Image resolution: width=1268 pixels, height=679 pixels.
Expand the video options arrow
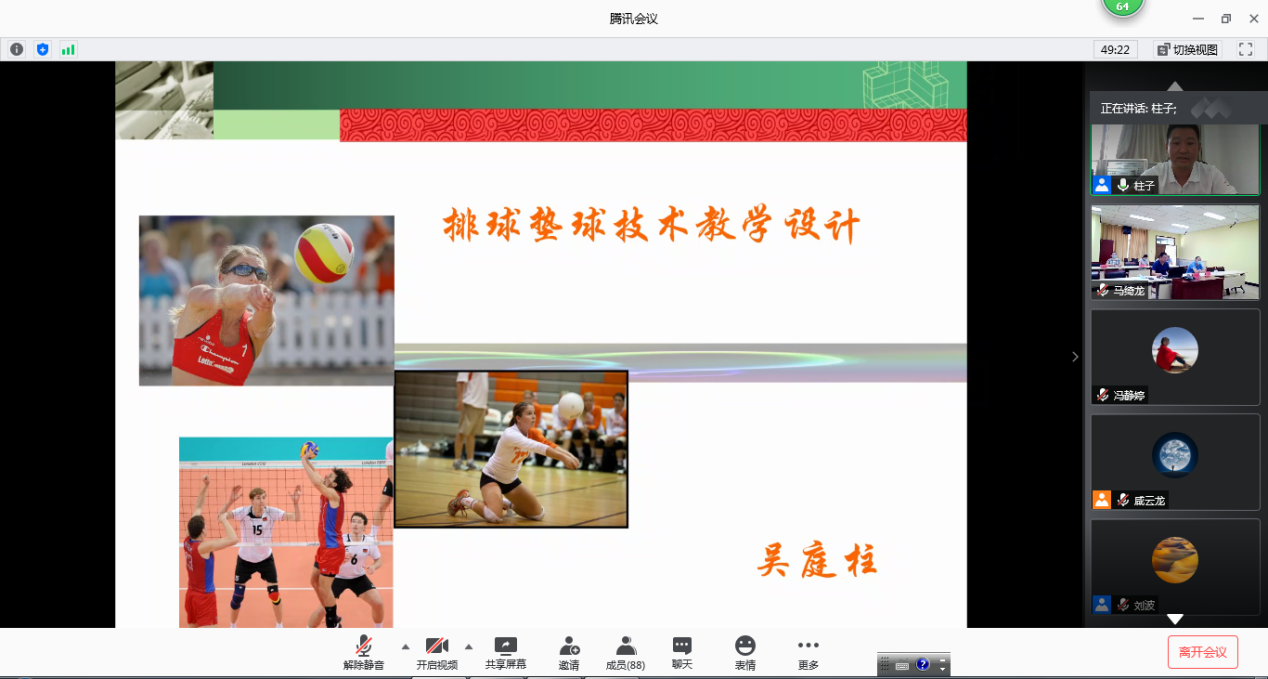click(468, 646)
